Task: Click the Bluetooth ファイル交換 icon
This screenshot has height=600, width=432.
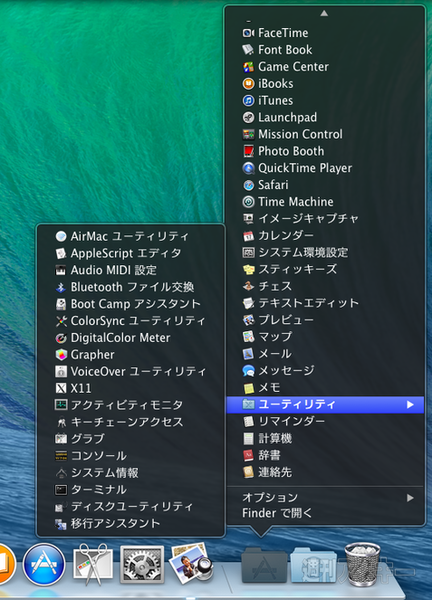Action: click(x=61, y=287)
